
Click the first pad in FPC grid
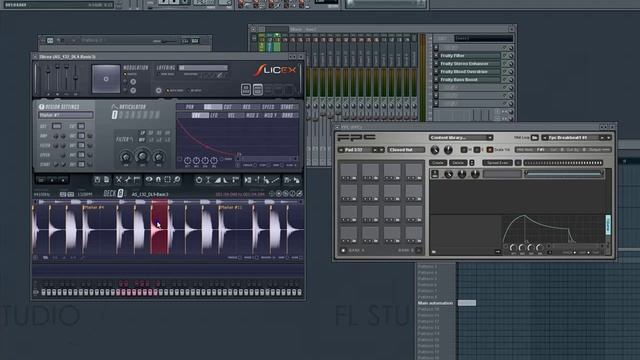(349, 171)
